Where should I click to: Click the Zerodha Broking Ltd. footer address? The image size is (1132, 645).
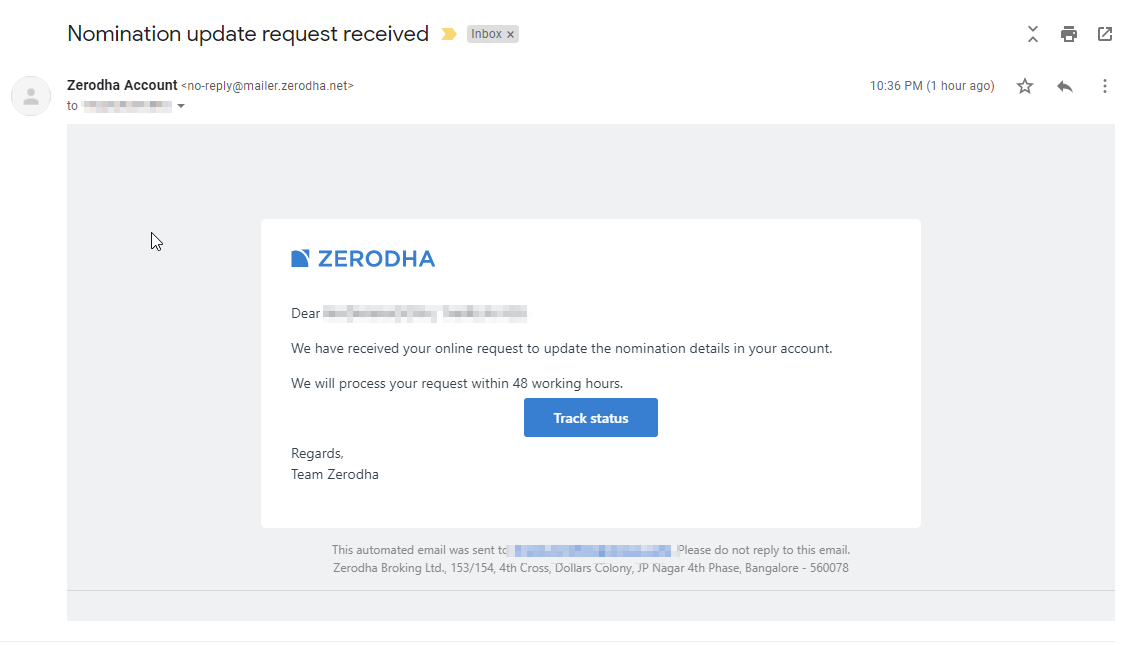tap(591, 568)
